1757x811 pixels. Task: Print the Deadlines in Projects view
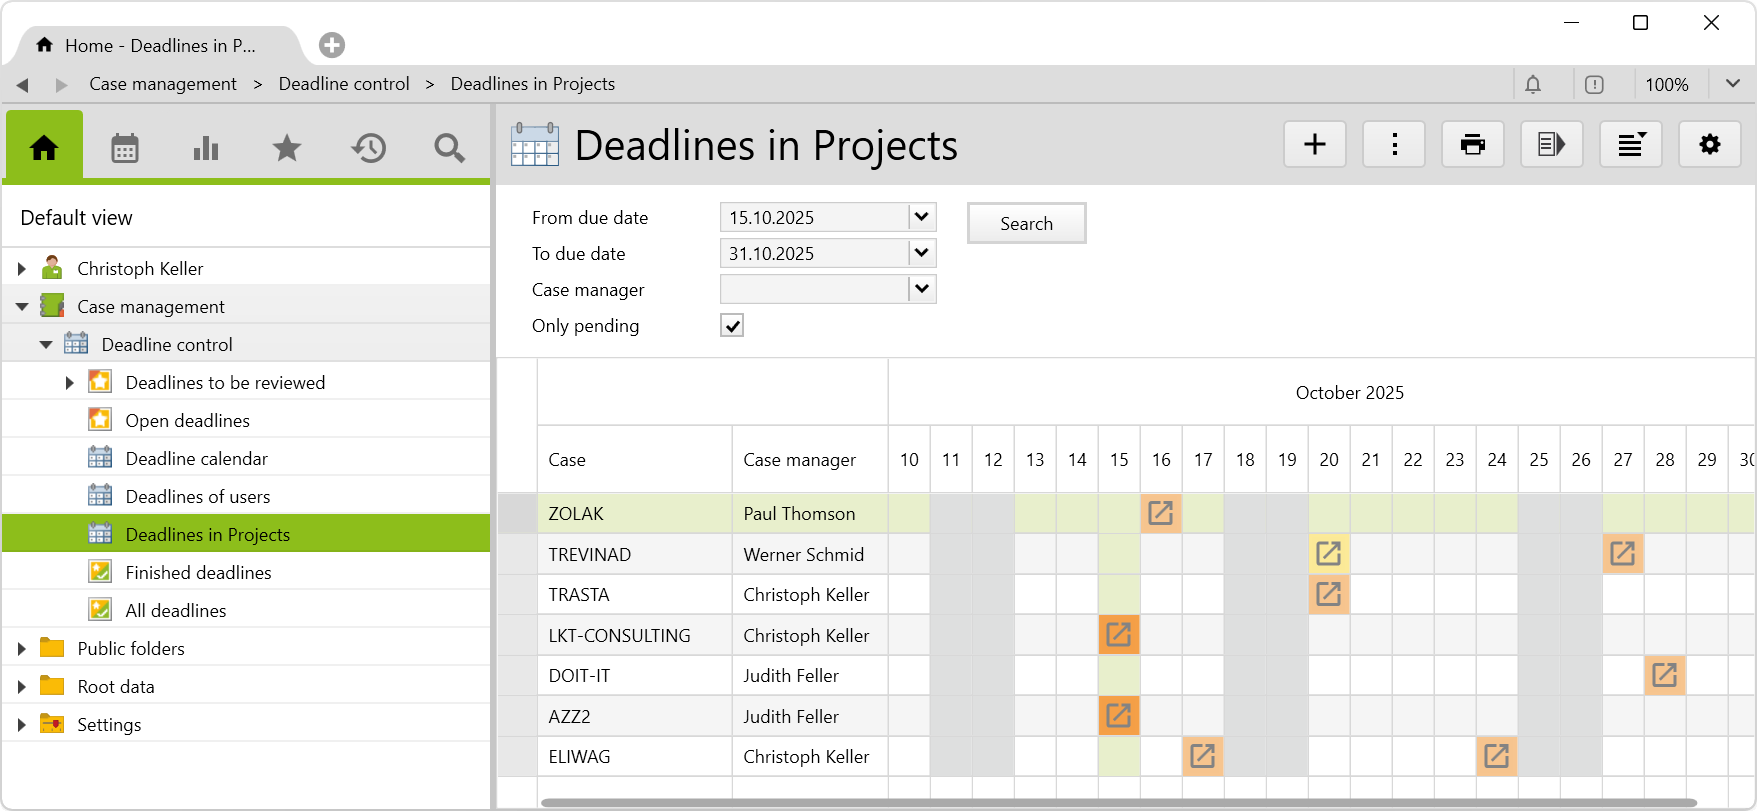tap(1472, 145)
